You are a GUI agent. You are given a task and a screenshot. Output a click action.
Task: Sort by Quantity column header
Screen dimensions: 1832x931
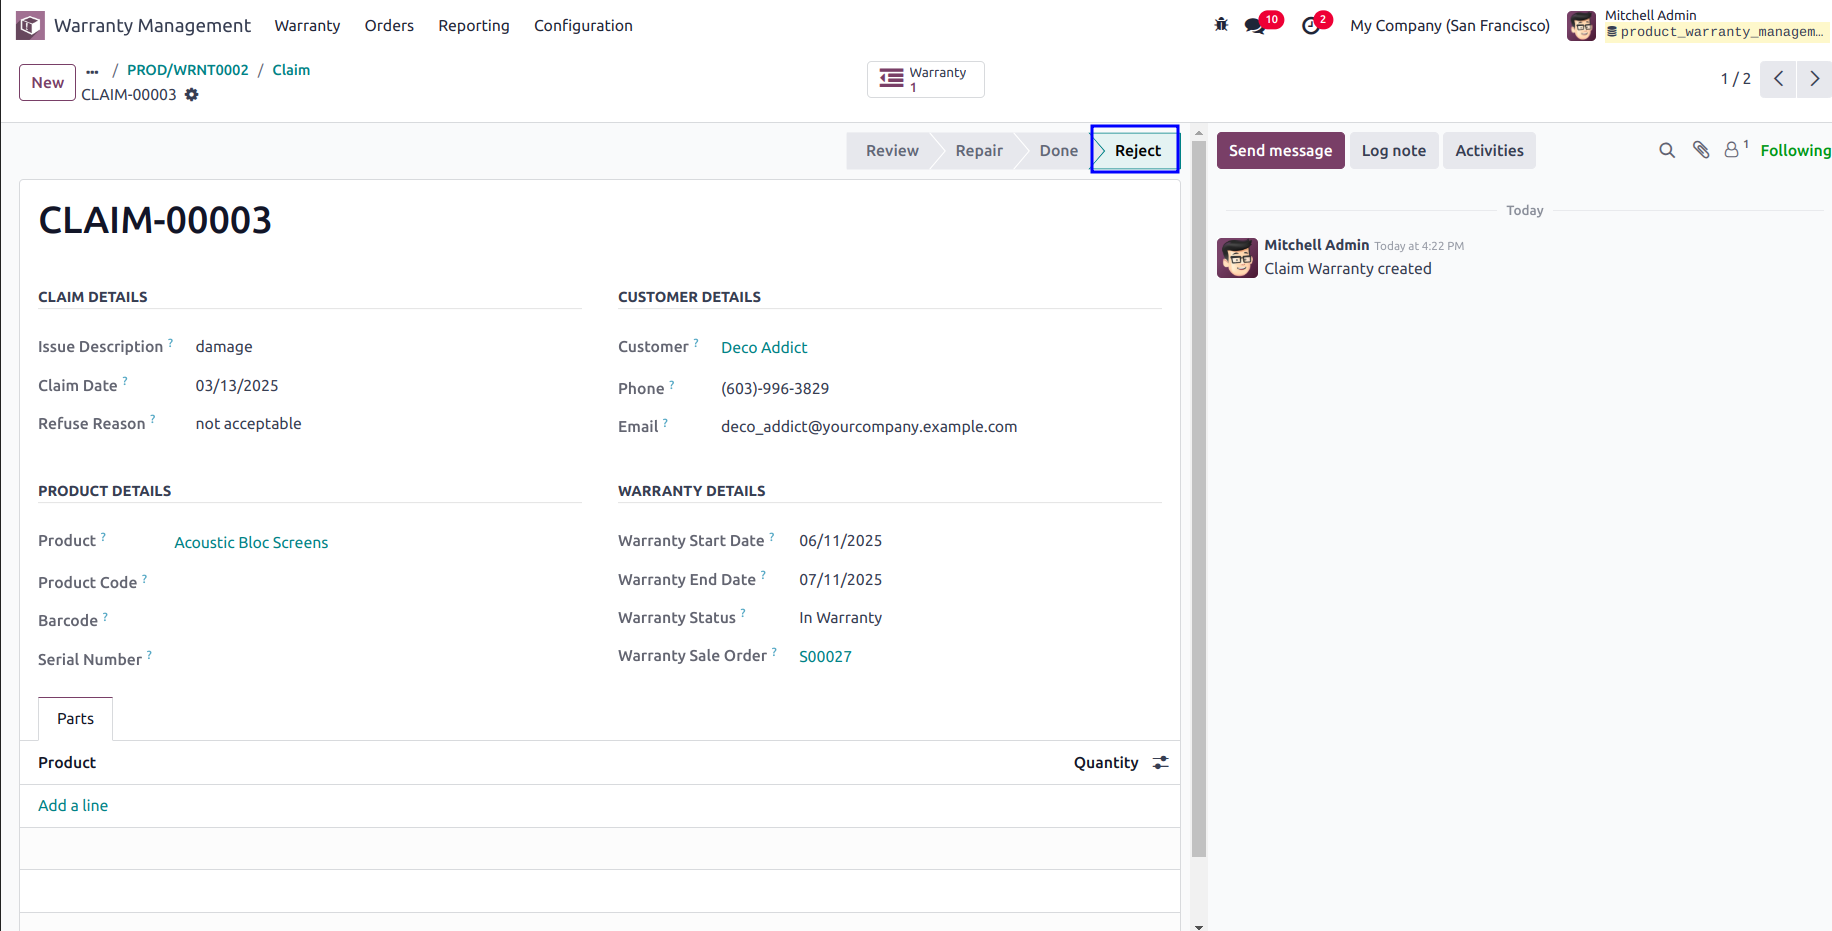(x=1106, y=763)
